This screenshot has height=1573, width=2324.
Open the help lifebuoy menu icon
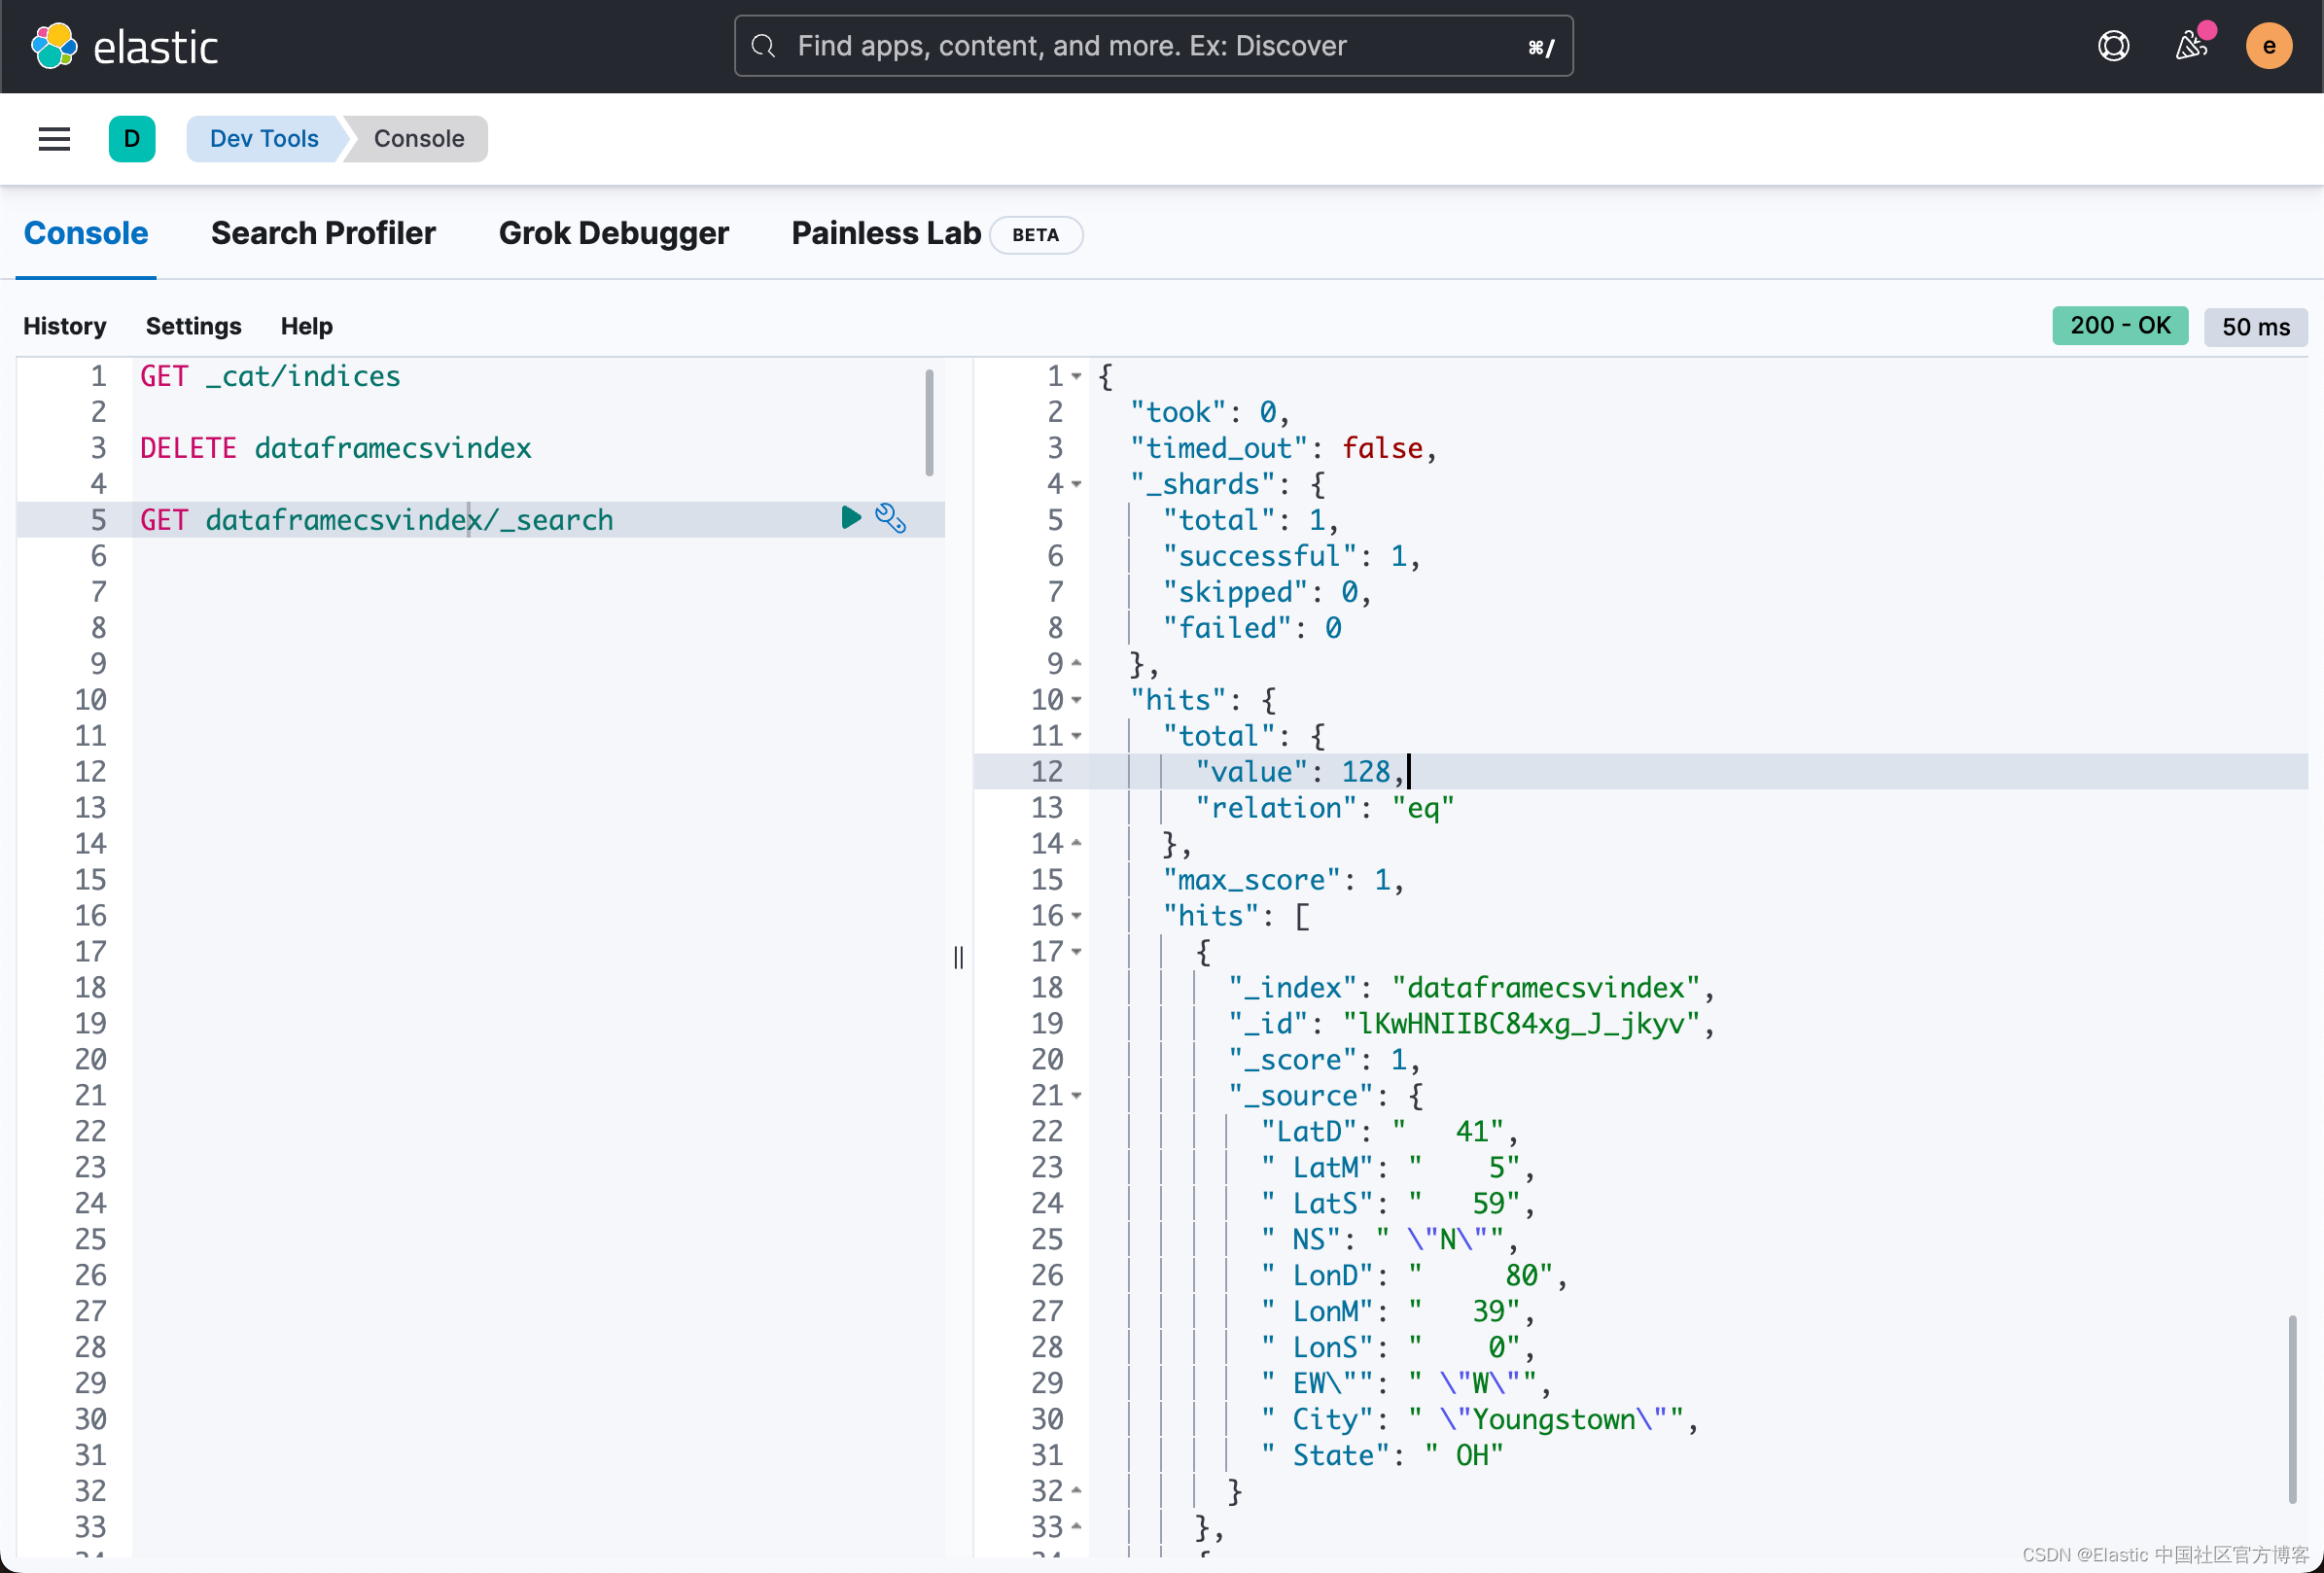(2113, 46)
